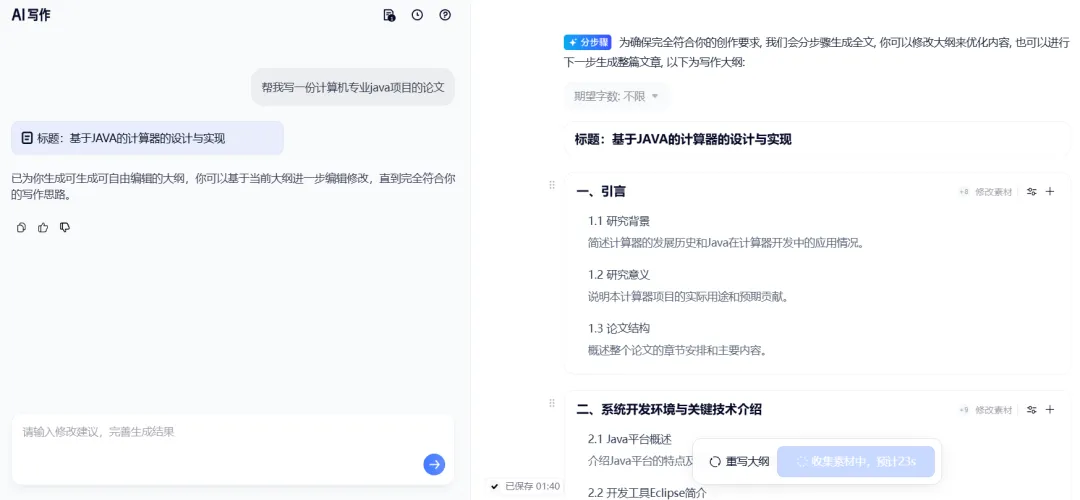Click the drag handle beside 一、引言

[x=552, y=185]
